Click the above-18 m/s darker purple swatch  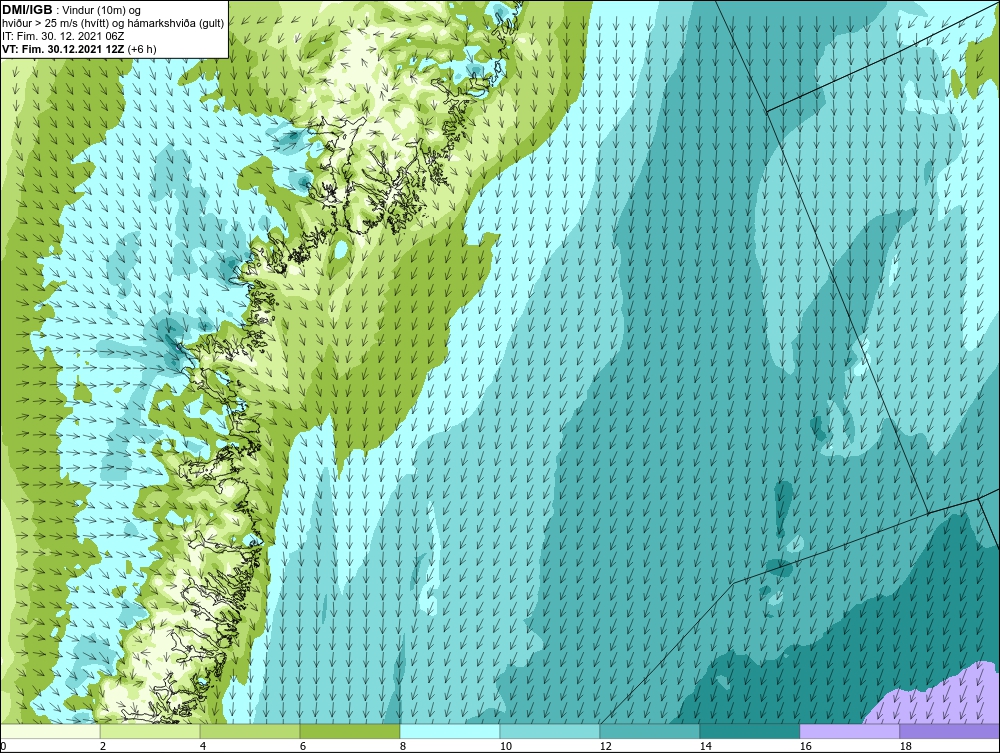[950, 731]
